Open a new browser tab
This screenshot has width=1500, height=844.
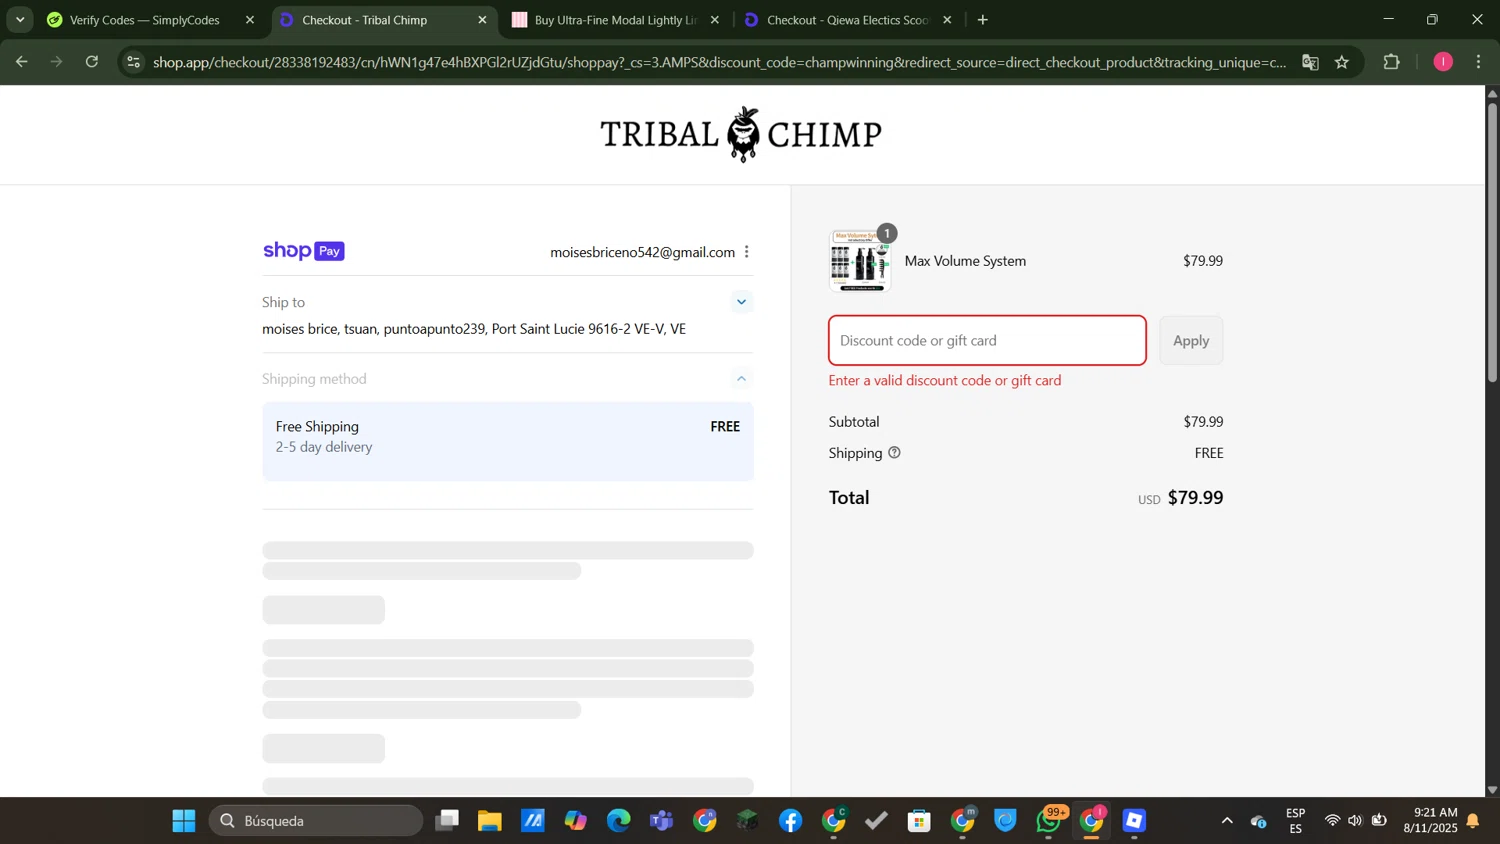983,20
